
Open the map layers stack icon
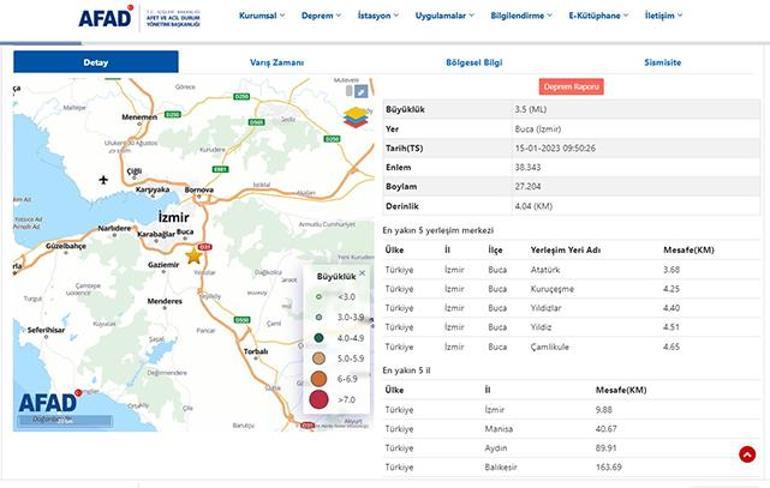[x=356, y=118]
